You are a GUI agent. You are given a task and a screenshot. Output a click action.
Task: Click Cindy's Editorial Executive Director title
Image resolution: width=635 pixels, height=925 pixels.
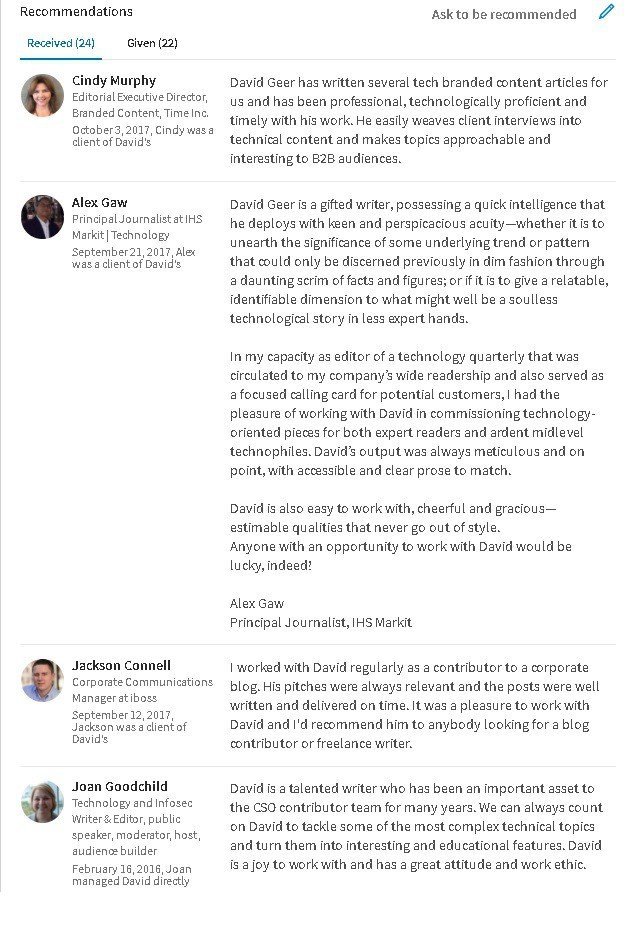click(140, 105)
